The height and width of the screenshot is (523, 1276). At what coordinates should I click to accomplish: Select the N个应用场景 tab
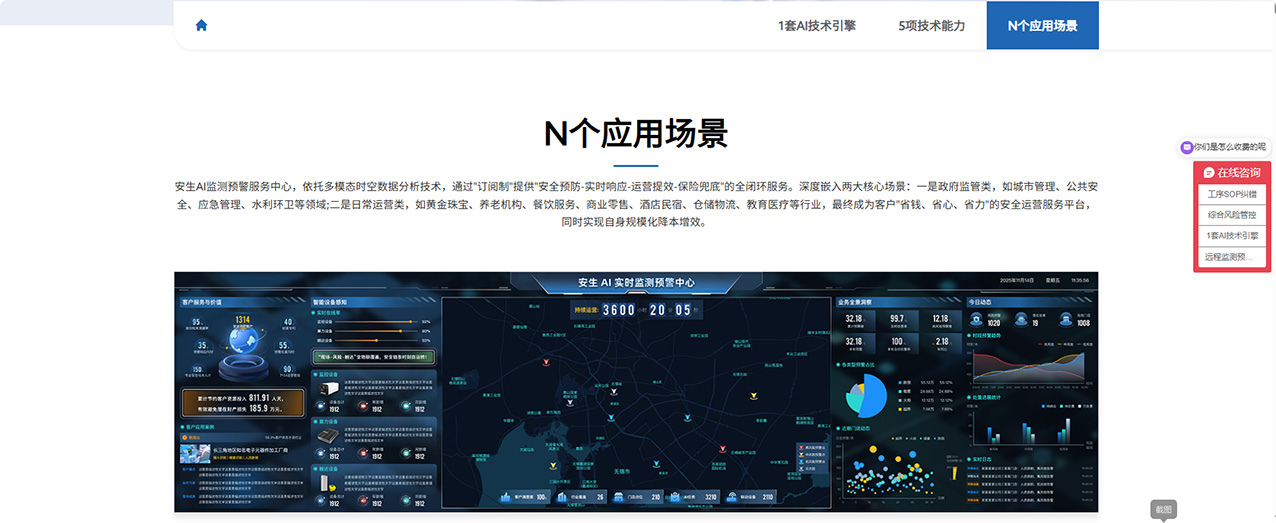pyautogui.click(x=1042, y=26)
